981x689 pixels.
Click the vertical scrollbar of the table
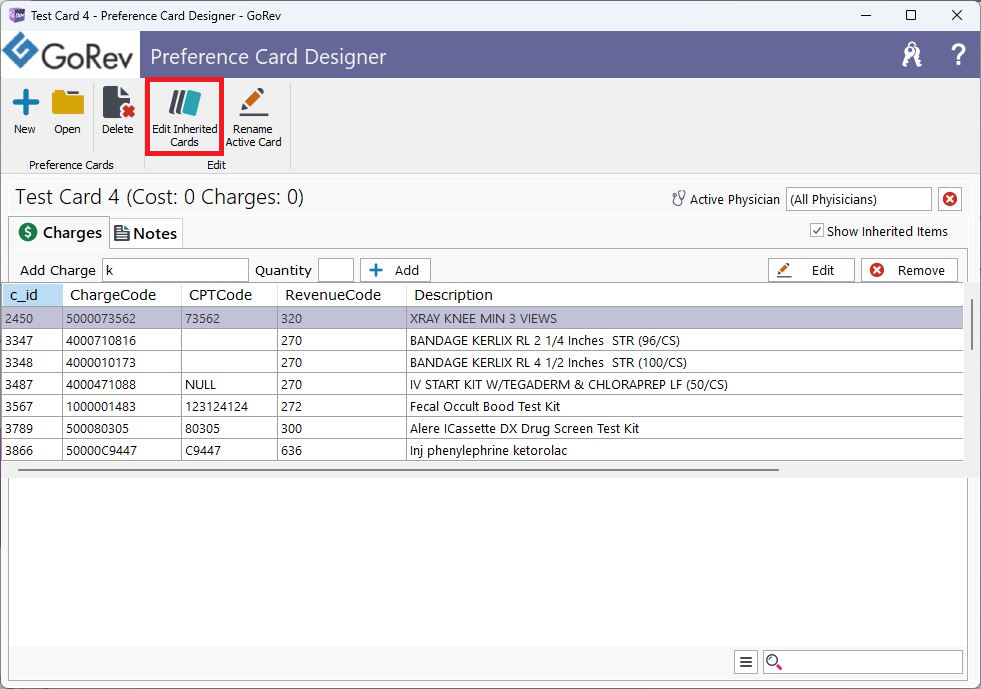pos(972,324)
